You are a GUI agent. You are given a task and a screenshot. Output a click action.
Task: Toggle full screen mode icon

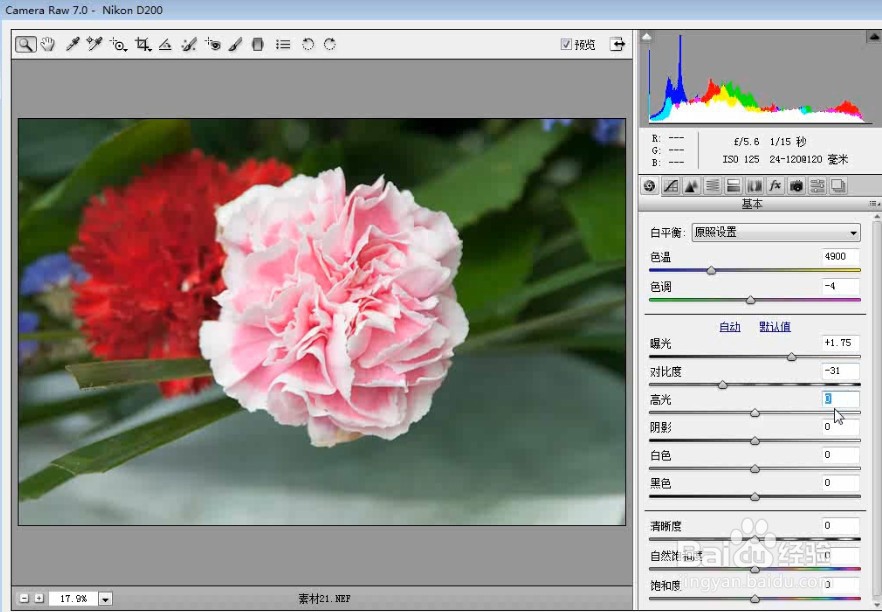tap(618, 44)
